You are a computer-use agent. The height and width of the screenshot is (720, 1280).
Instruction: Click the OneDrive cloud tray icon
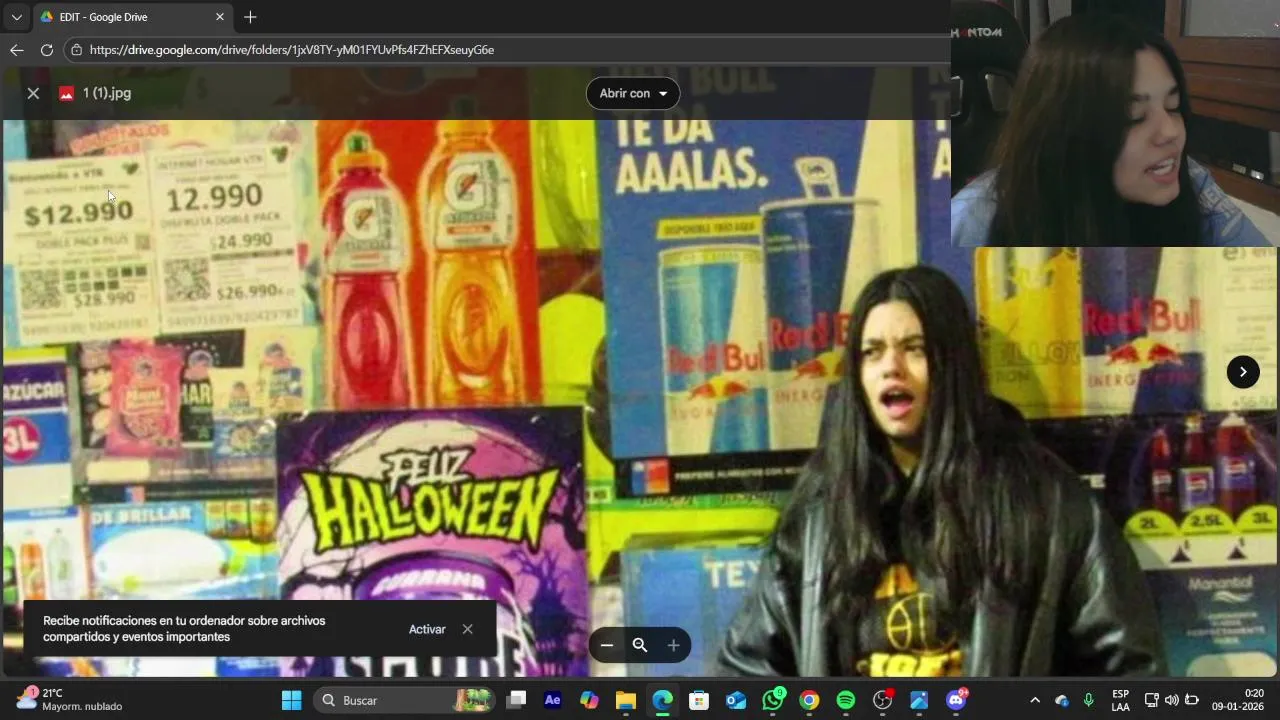tap(1062, 700)
